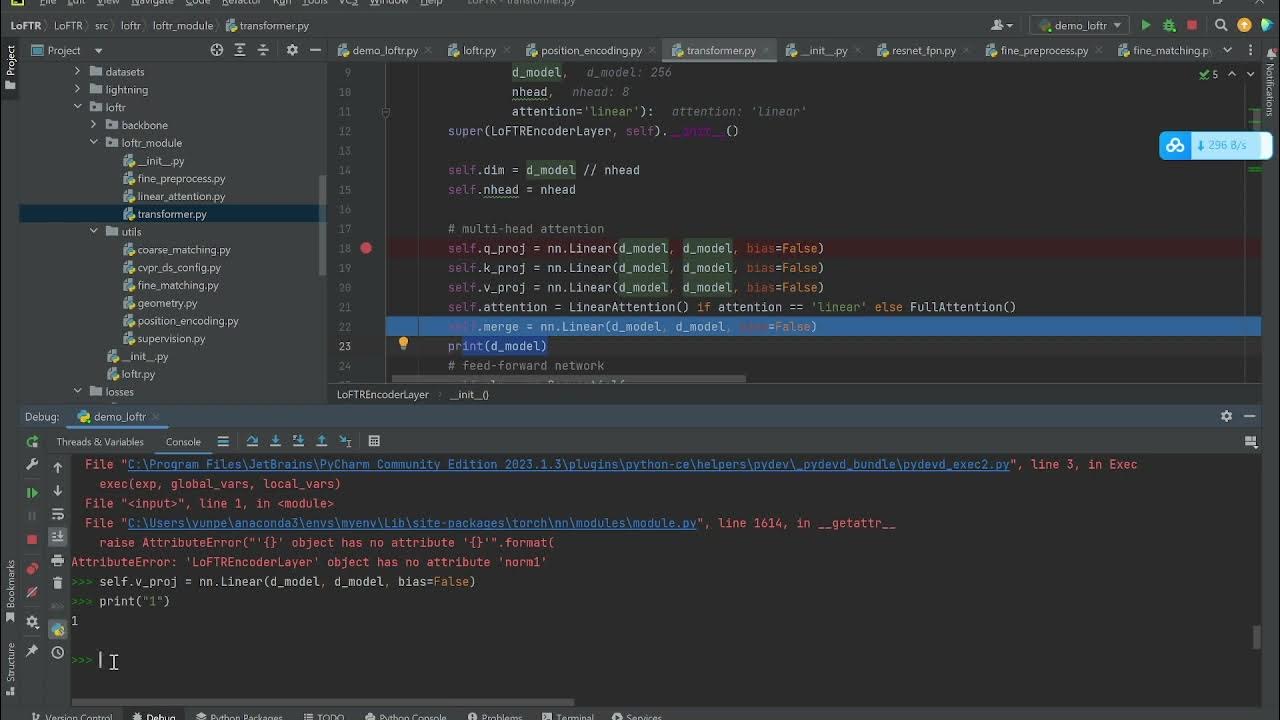Open the resnet_fpn.py editor tab
Image resolution: width=1280 pixels, height=720 pixels.
(923, 50)
